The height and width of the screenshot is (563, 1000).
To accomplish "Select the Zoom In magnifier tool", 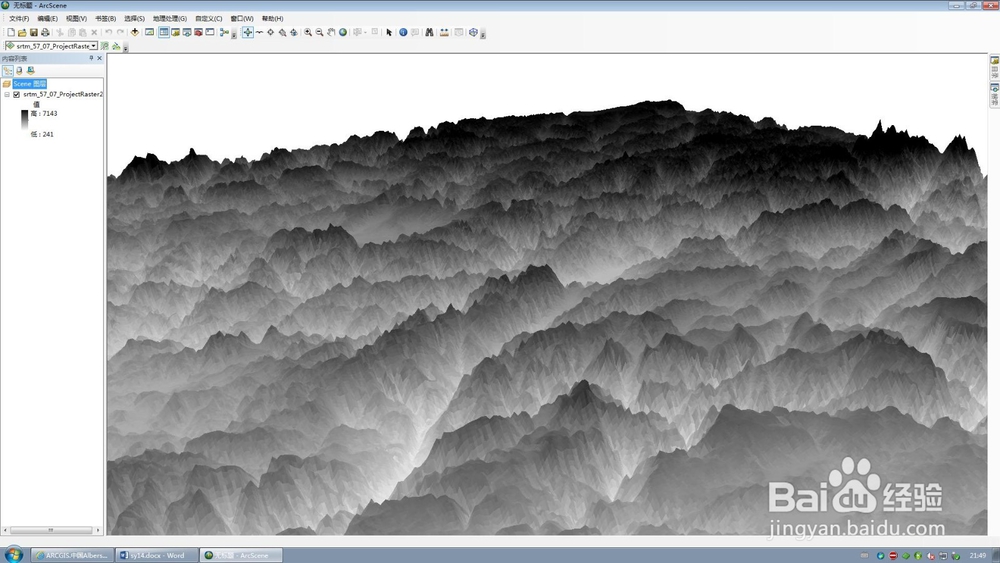I will coord(307,32).
